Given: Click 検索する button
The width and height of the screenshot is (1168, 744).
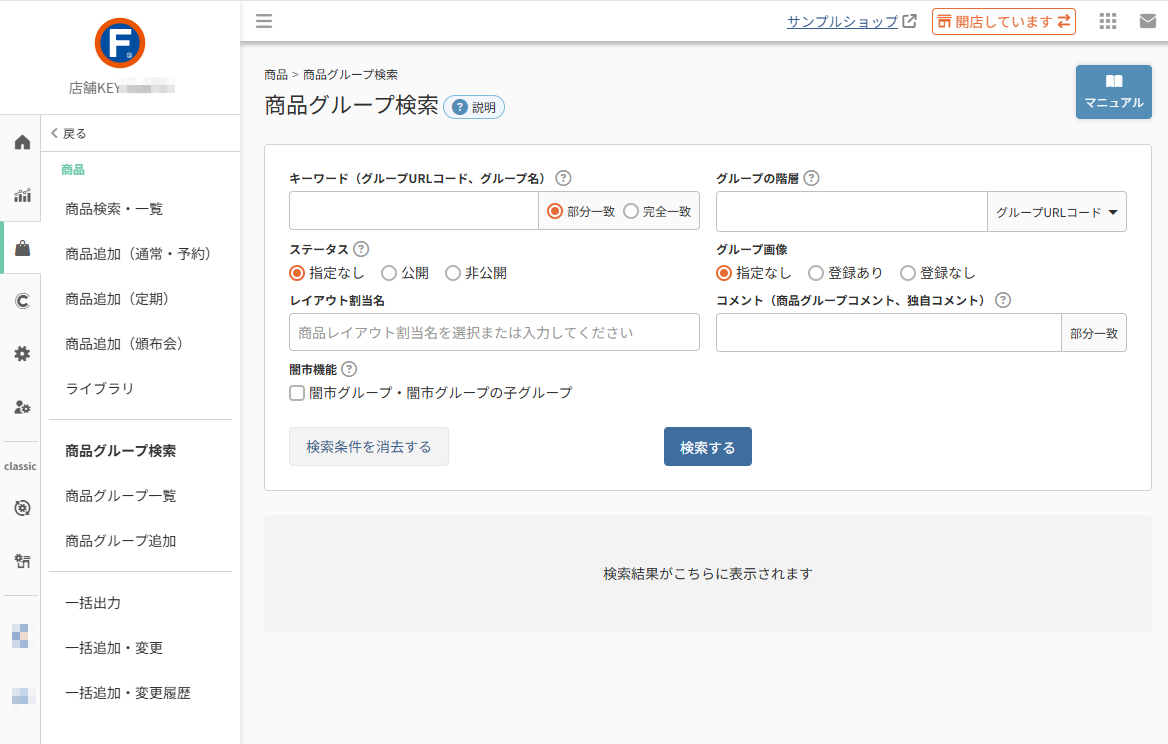Looking at the screenshot, I should tap(708, 447).
